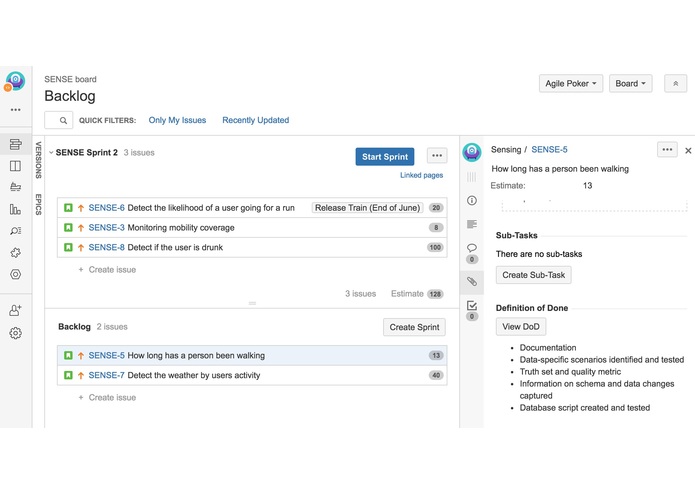
Task: Open the hexagon icon in the sidebar
Action: click(16, 274)
